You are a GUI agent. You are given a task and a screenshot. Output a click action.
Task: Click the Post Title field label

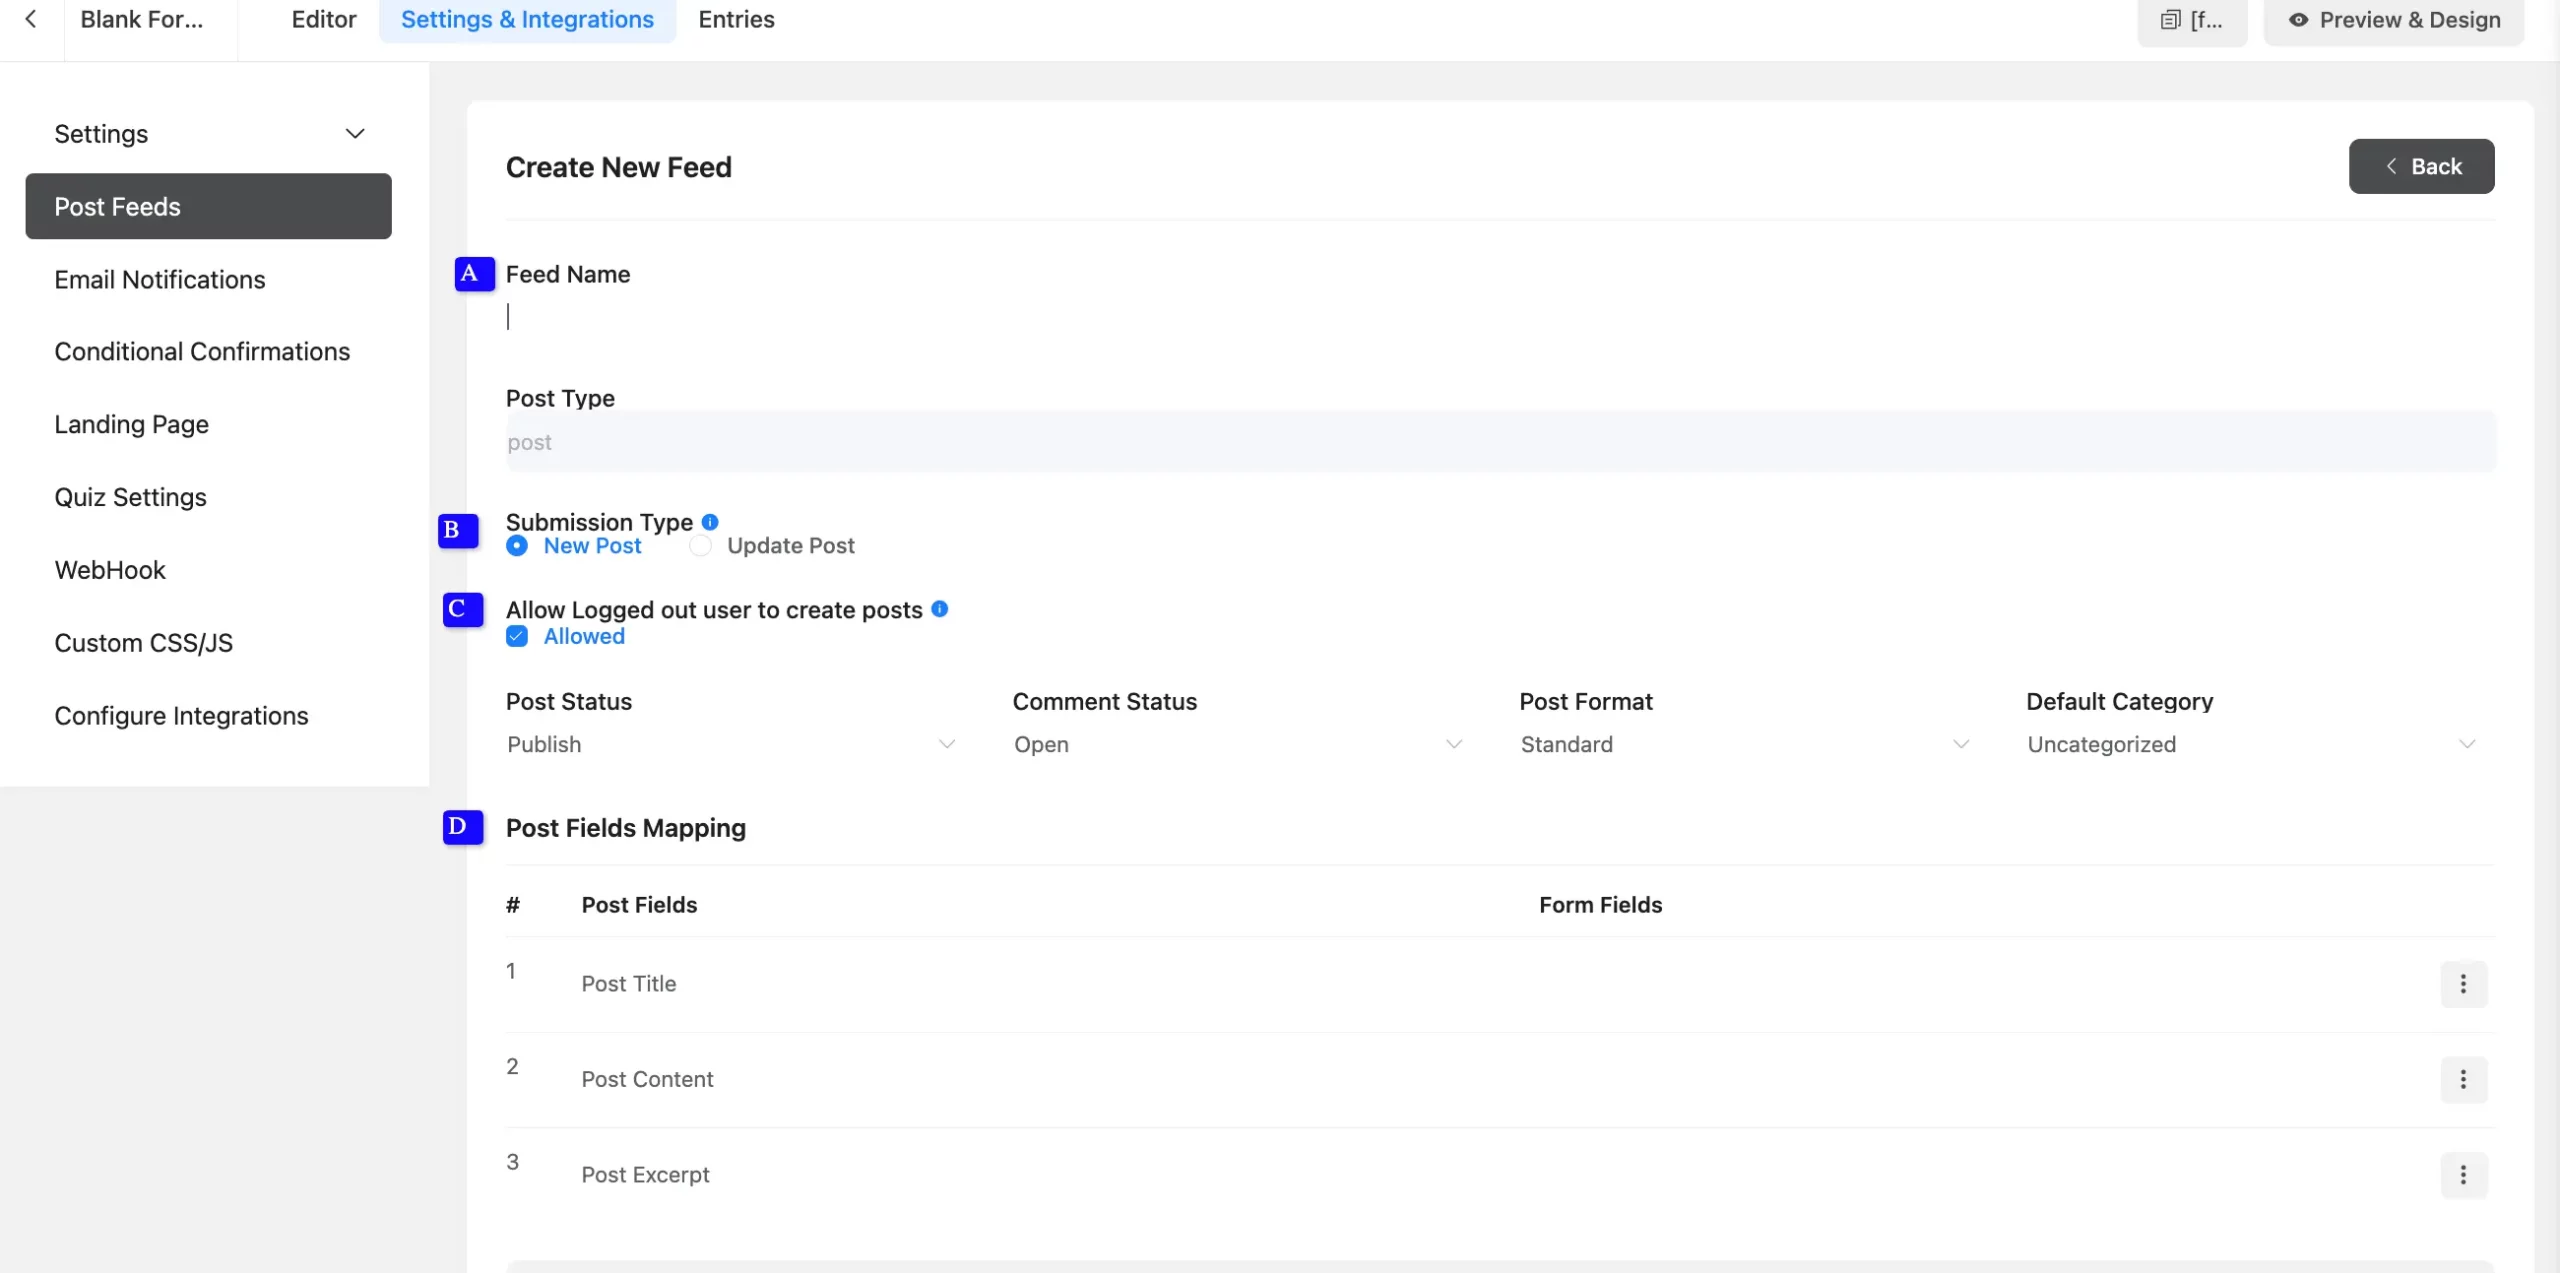[628, 984]
